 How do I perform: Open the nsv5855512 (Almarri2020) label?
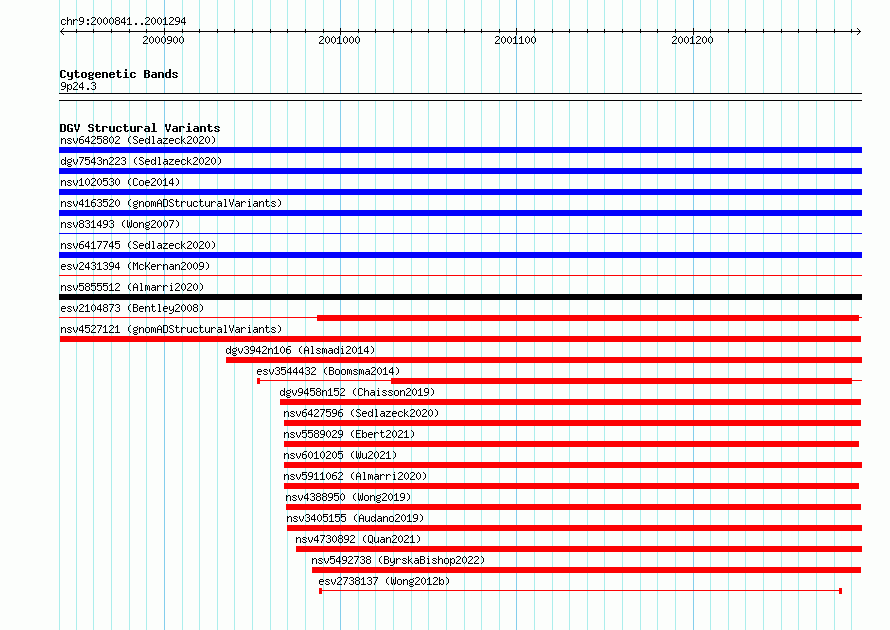click(x=132, y=287)
